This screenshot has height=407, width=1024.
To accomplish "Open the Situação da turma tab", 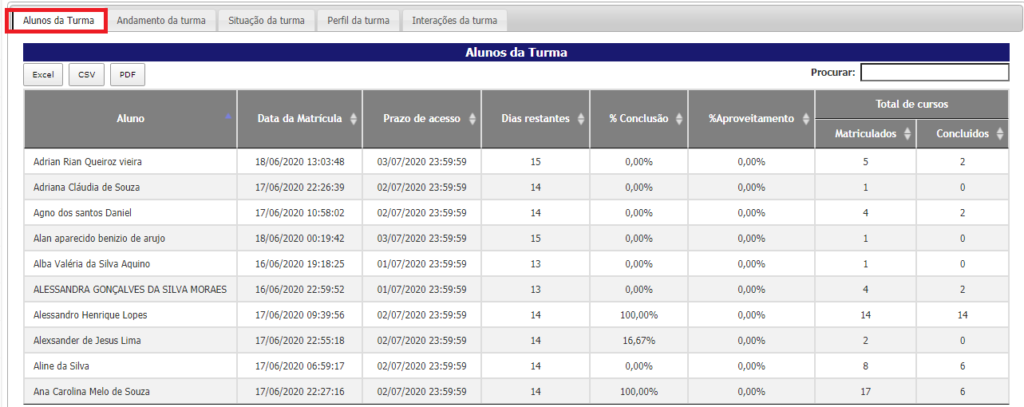I will point(267,20).
